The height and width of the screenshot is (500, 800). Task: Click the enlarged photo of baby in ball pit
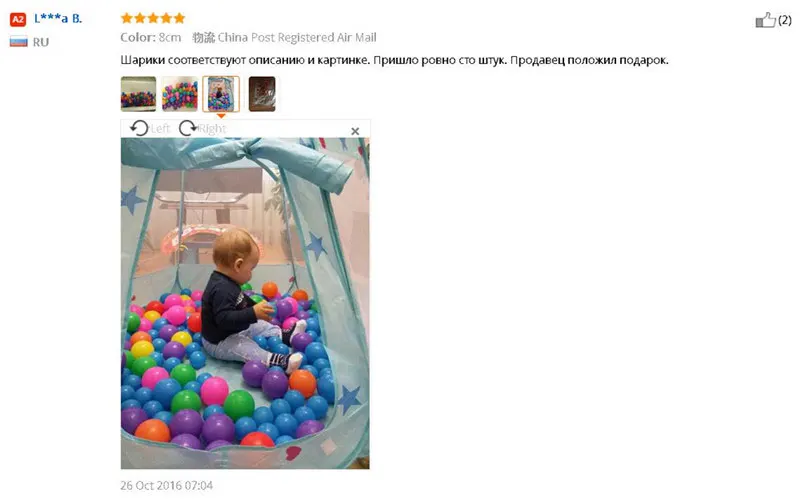click(245, 303)
